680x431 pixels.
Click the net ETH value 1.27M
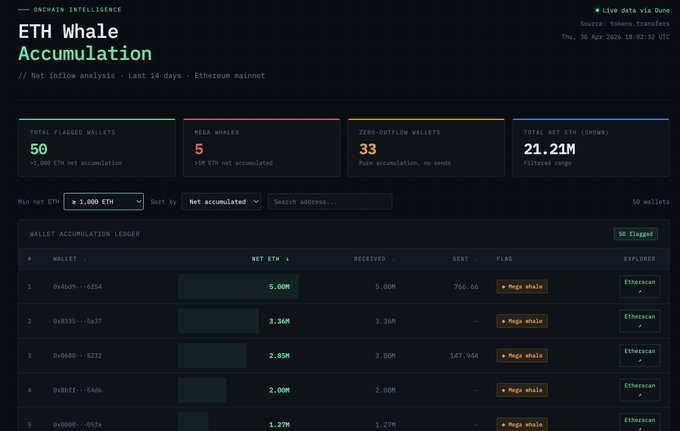pyautogui.click(x=279, y=424)
